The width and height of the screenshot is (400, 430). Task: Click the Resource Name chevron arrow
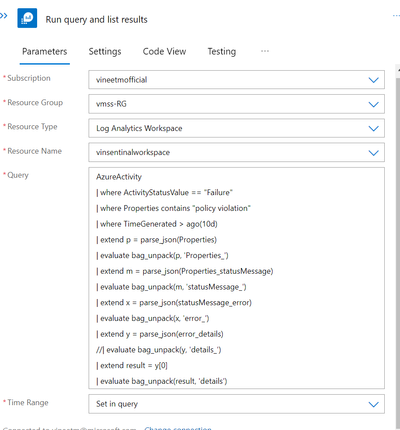point(373,153)
